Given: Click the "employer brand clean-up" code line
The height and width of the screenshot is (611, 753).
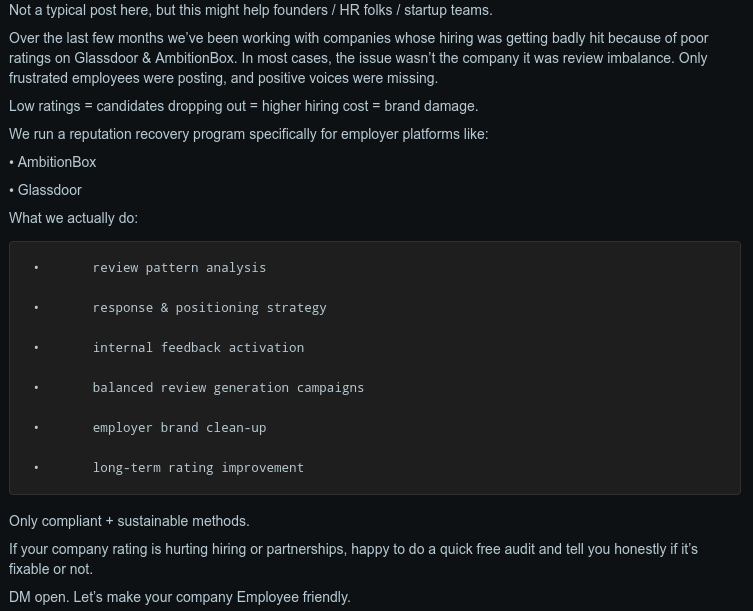Looking at the screenshot, I should point(179,428).
